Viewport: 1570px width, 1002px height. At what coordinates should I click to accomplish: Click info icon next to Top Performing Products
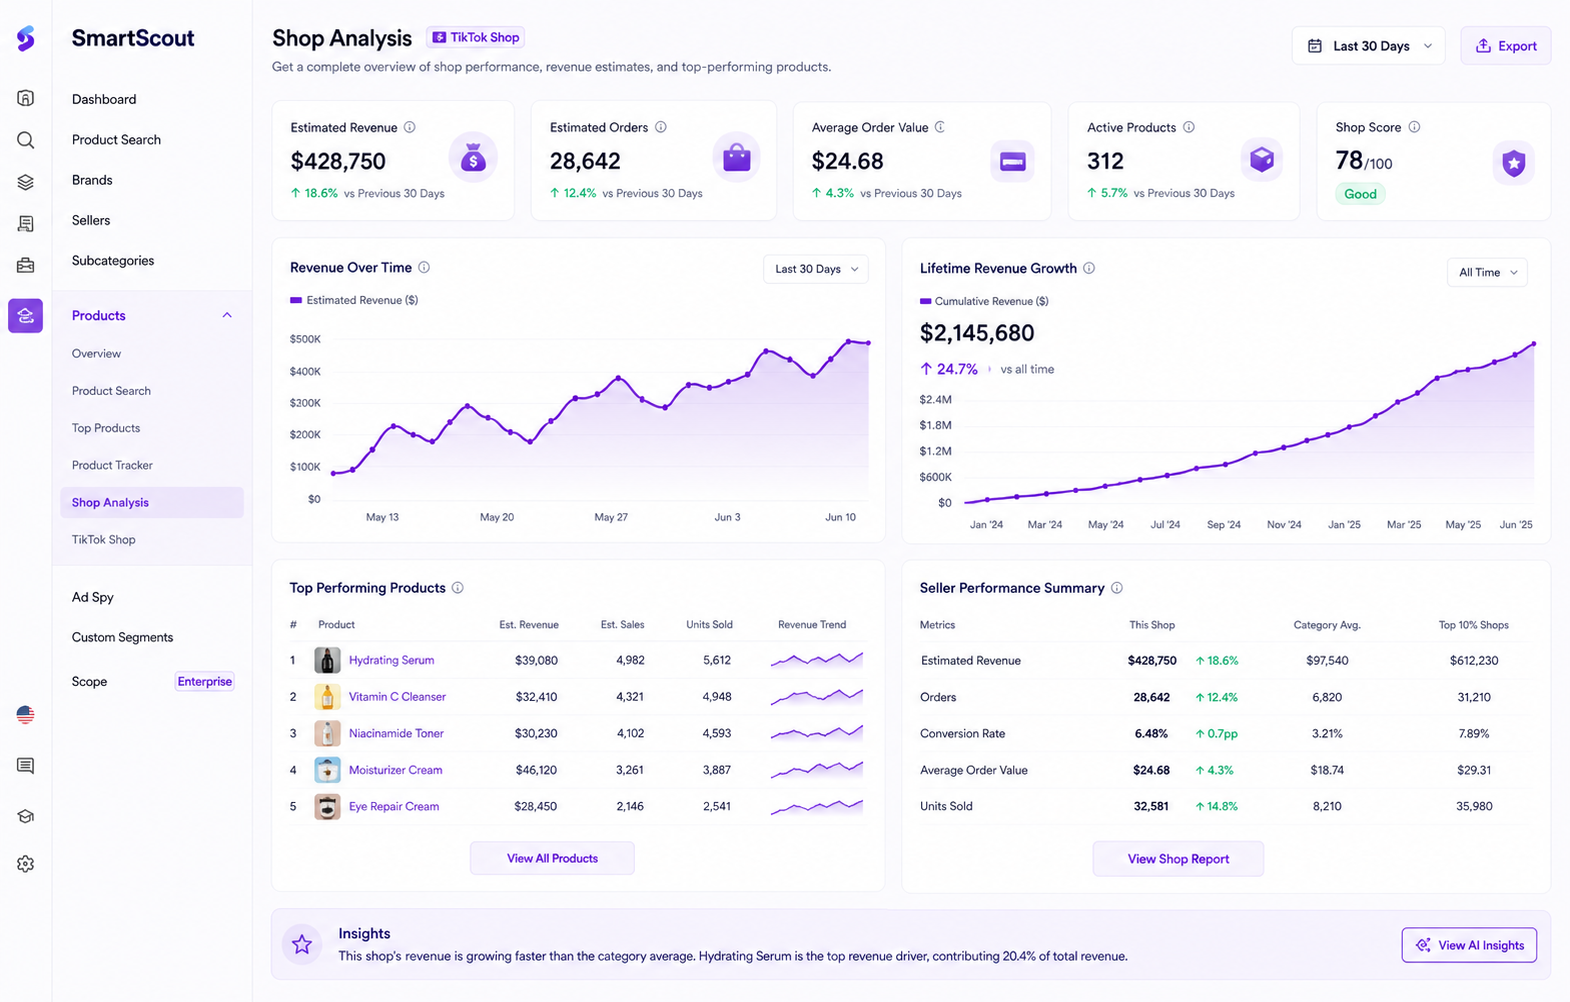[457, 588]
